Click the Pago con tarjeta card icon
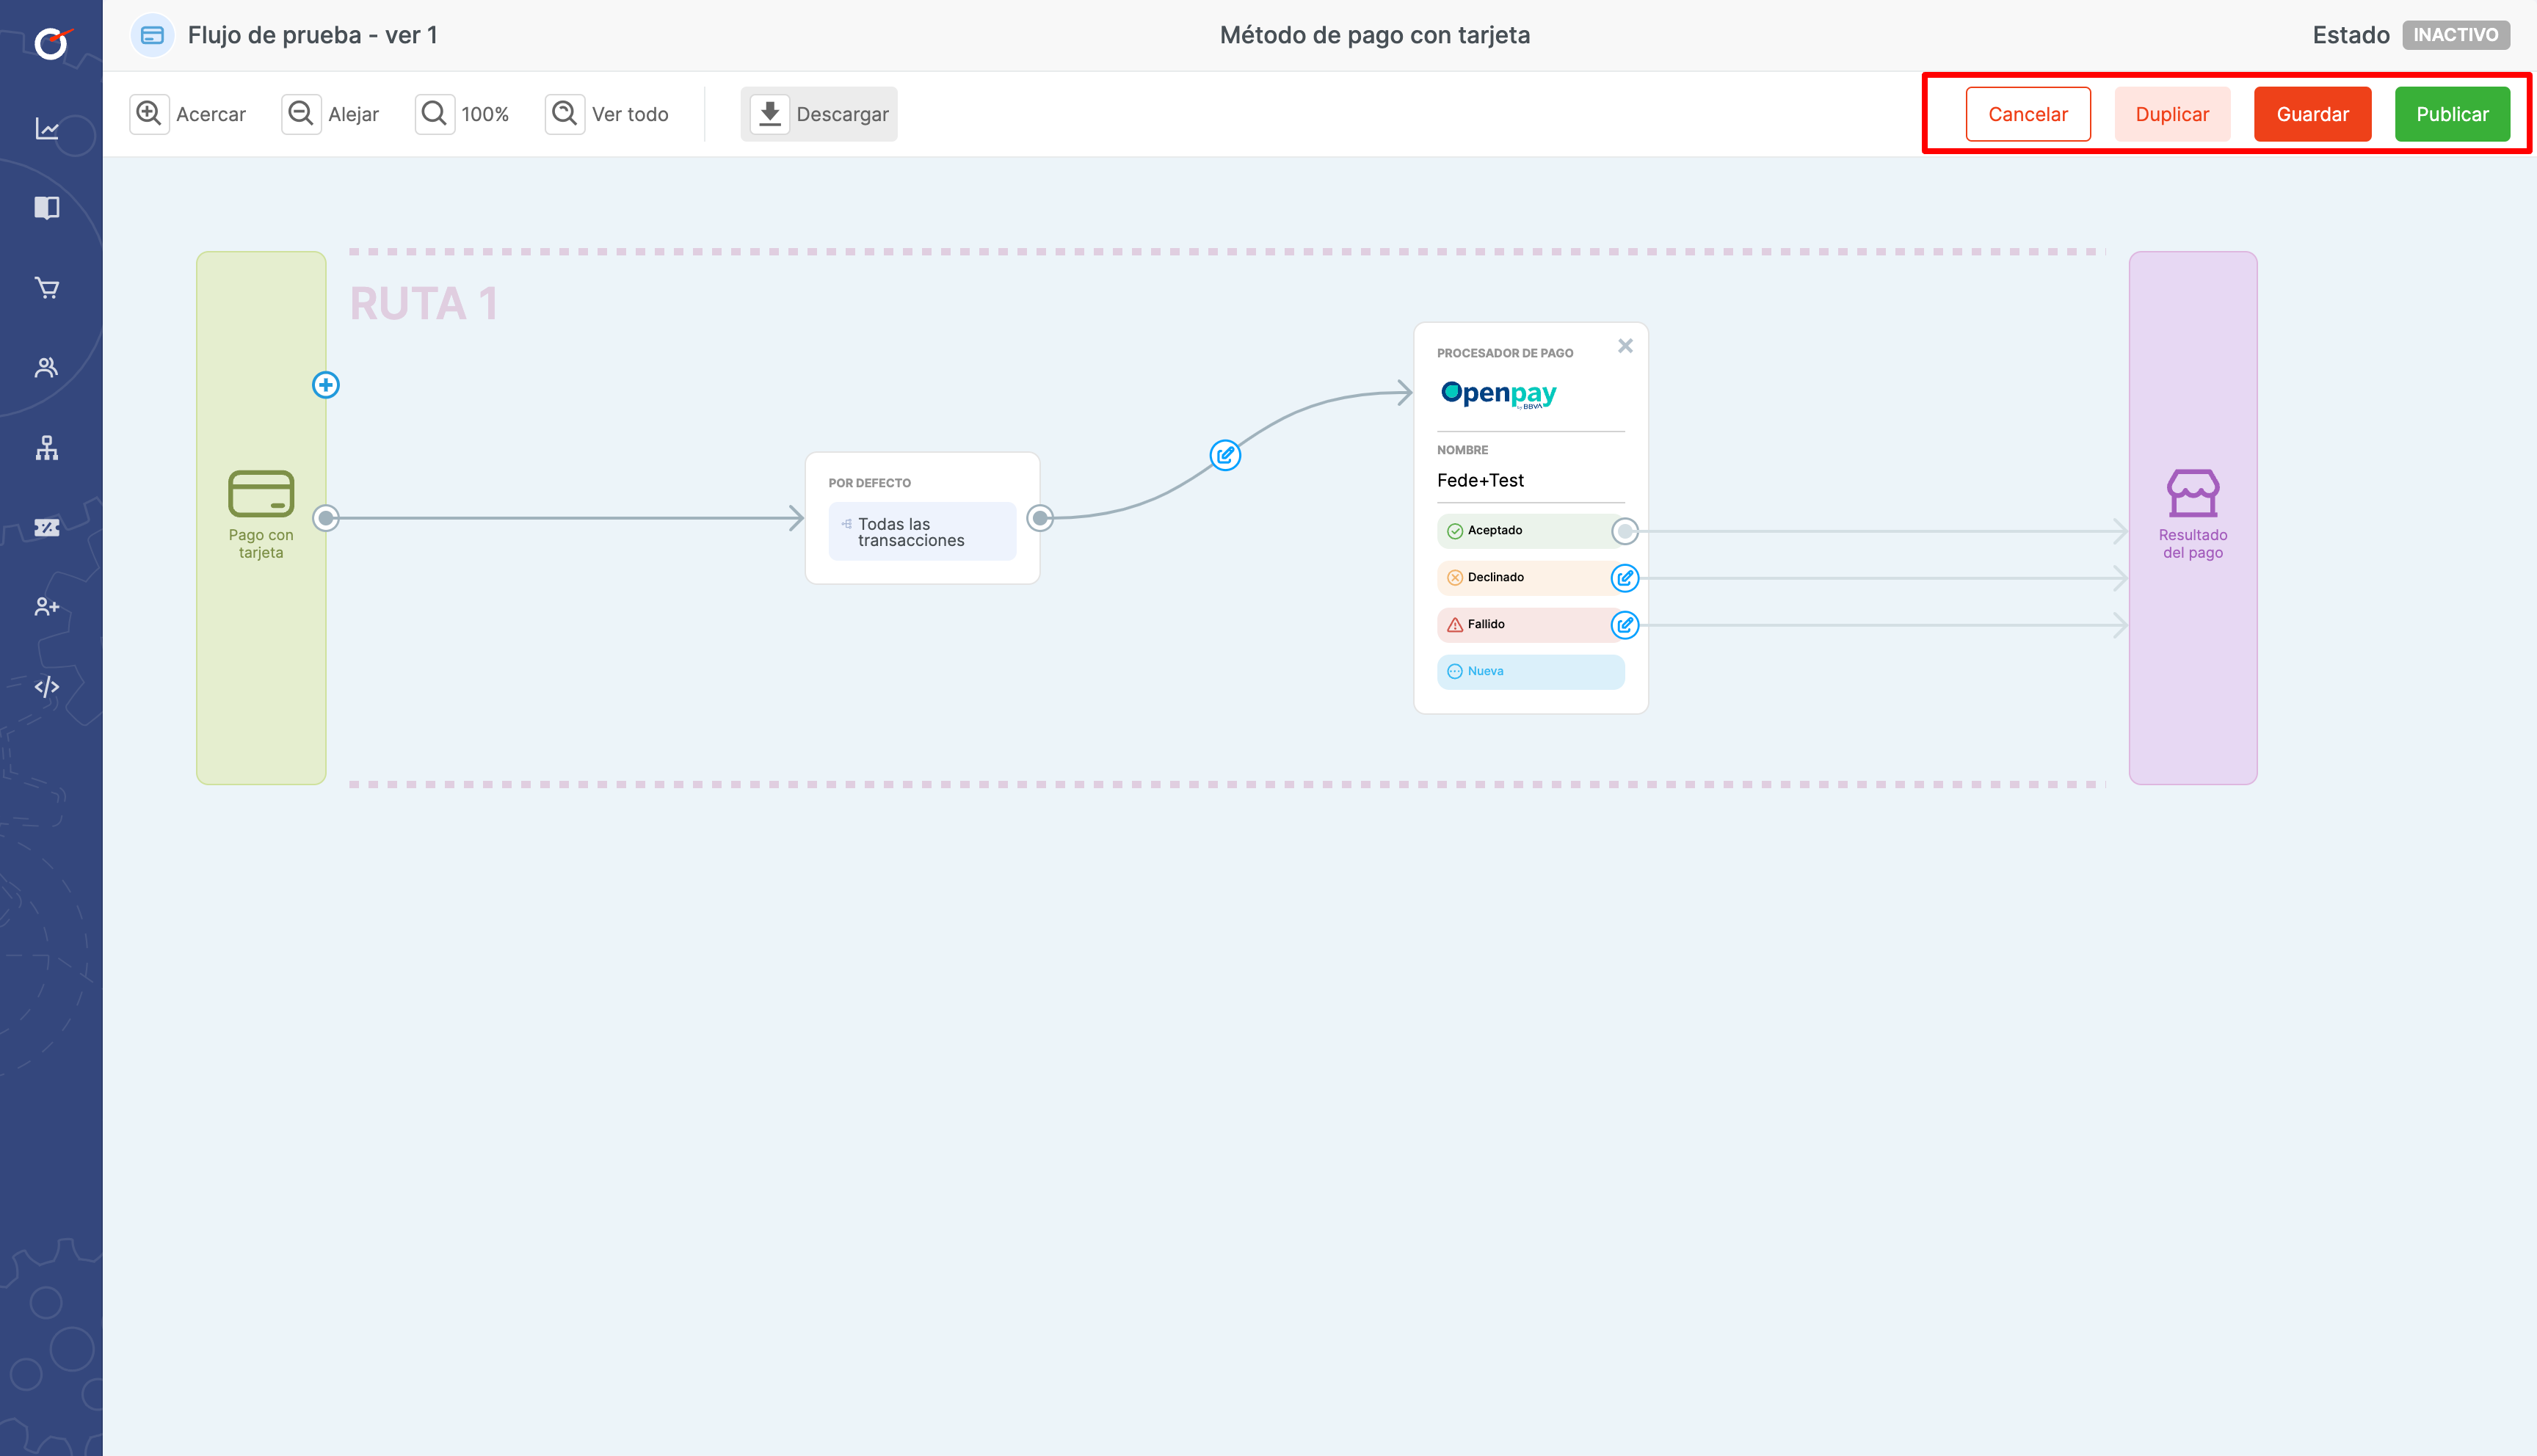2537x1456 pixels. [261, 493]
